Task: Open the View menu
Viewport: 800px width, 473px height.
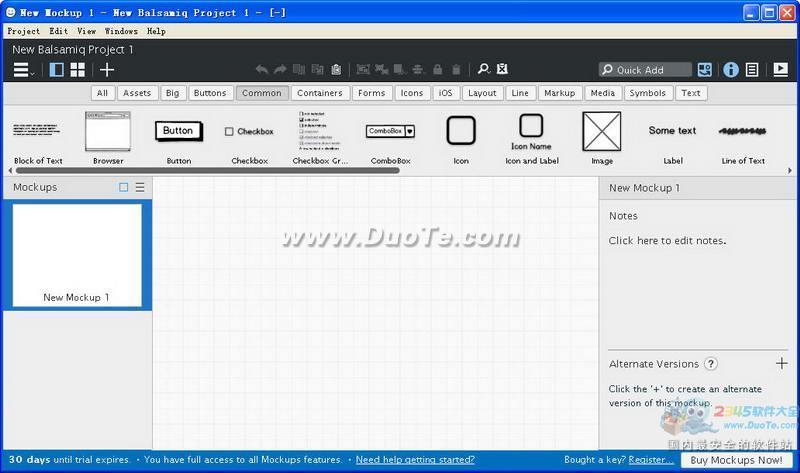Action: click(87, 31)
